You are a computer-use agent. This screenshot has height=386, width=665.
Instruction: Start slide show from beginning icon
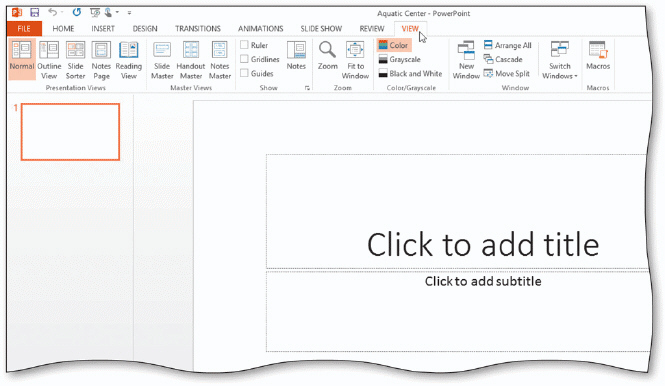coord(95,13)
